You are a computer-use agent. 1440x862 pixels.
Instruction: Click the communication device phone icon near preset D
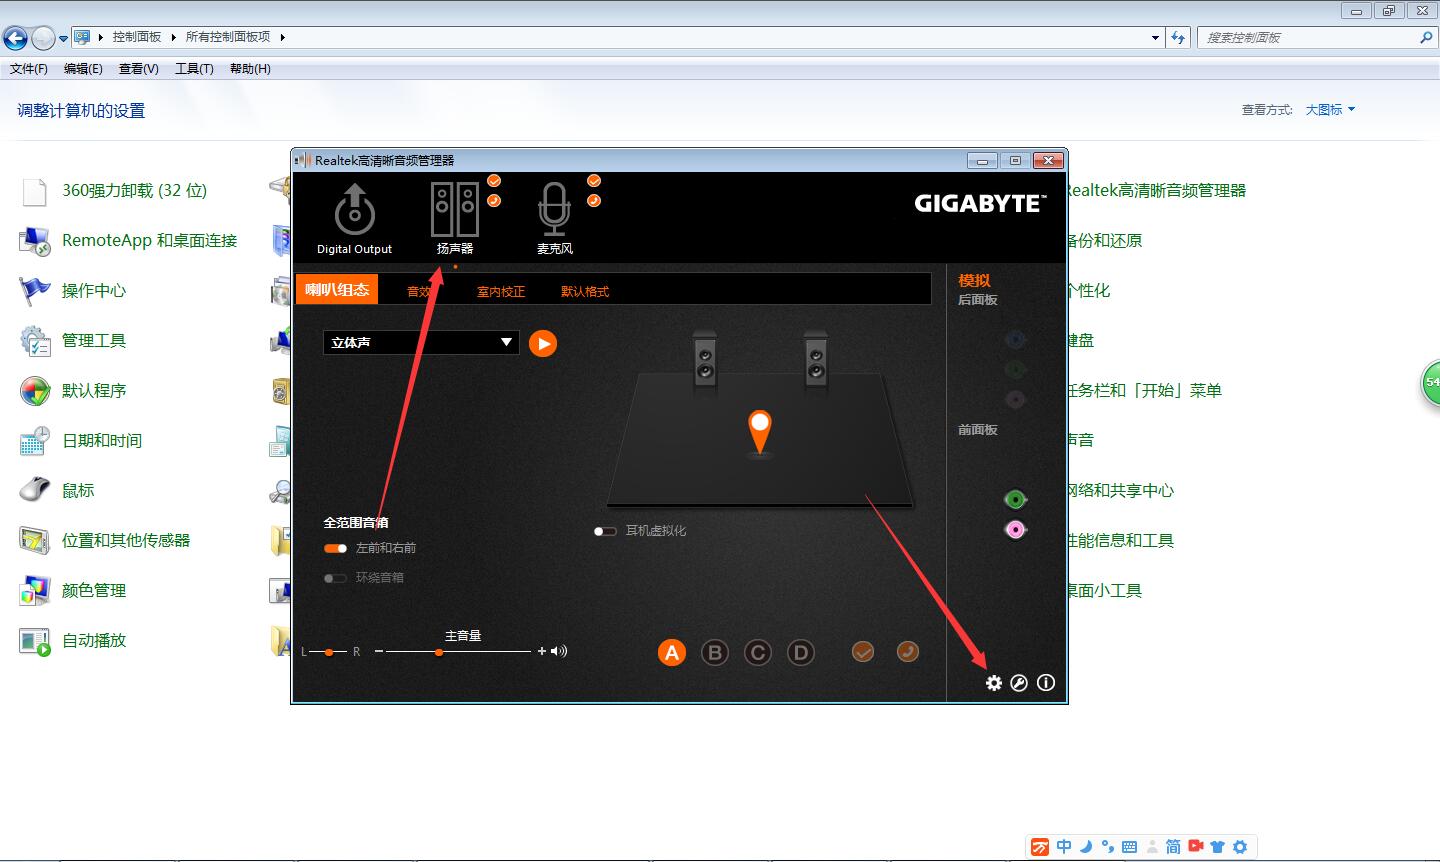point(907,652)
